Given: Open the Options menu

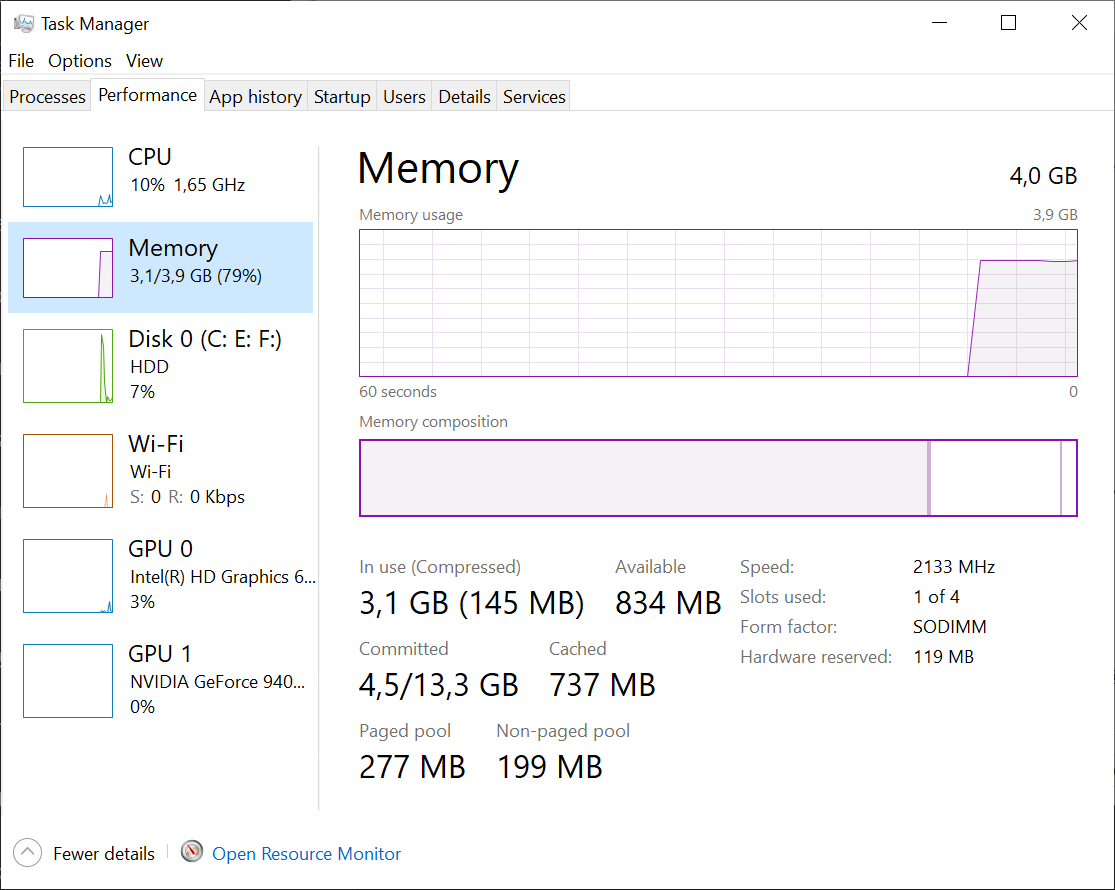Looking at the screenshot, I should point(80,61).
